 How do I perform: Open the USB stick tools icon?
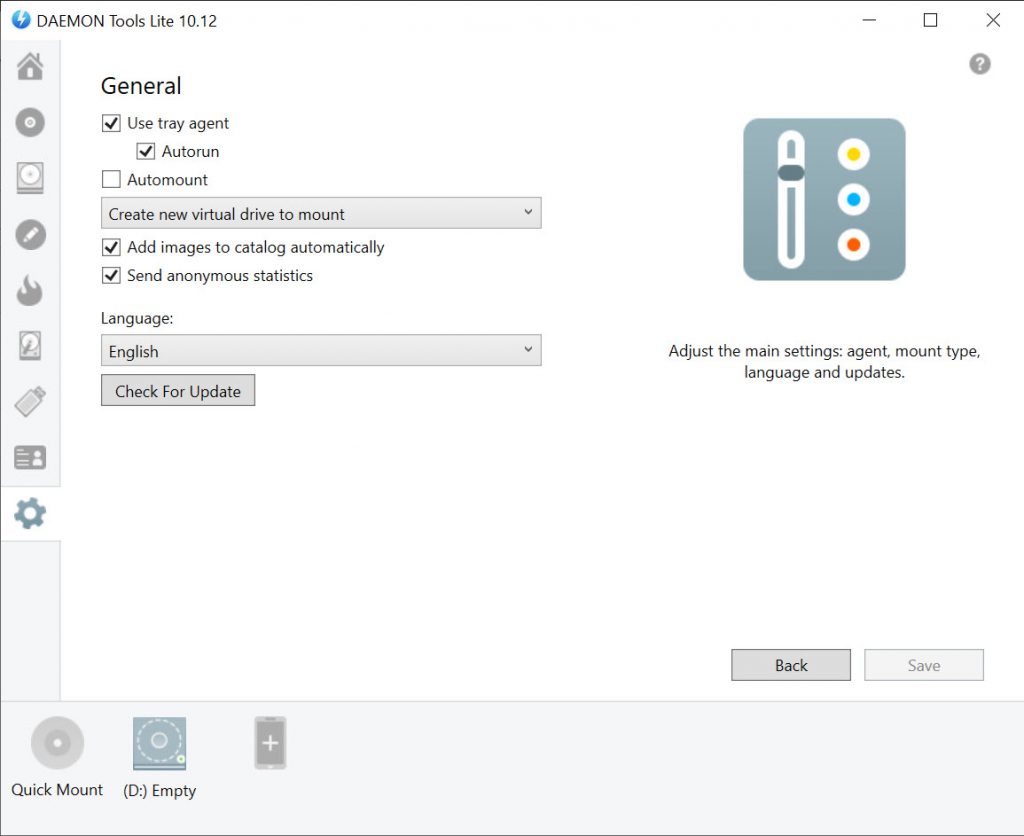point(30,402)
